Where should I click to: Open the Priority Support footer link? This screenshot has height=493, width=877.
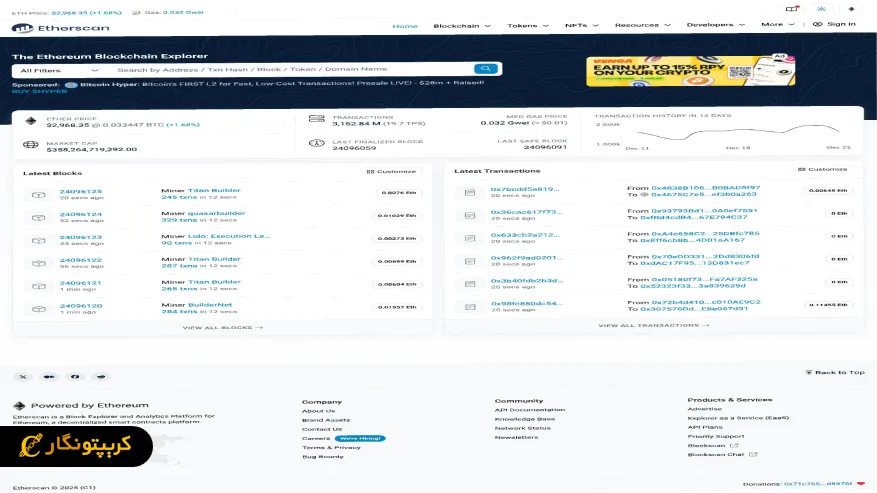click(716, 436)
